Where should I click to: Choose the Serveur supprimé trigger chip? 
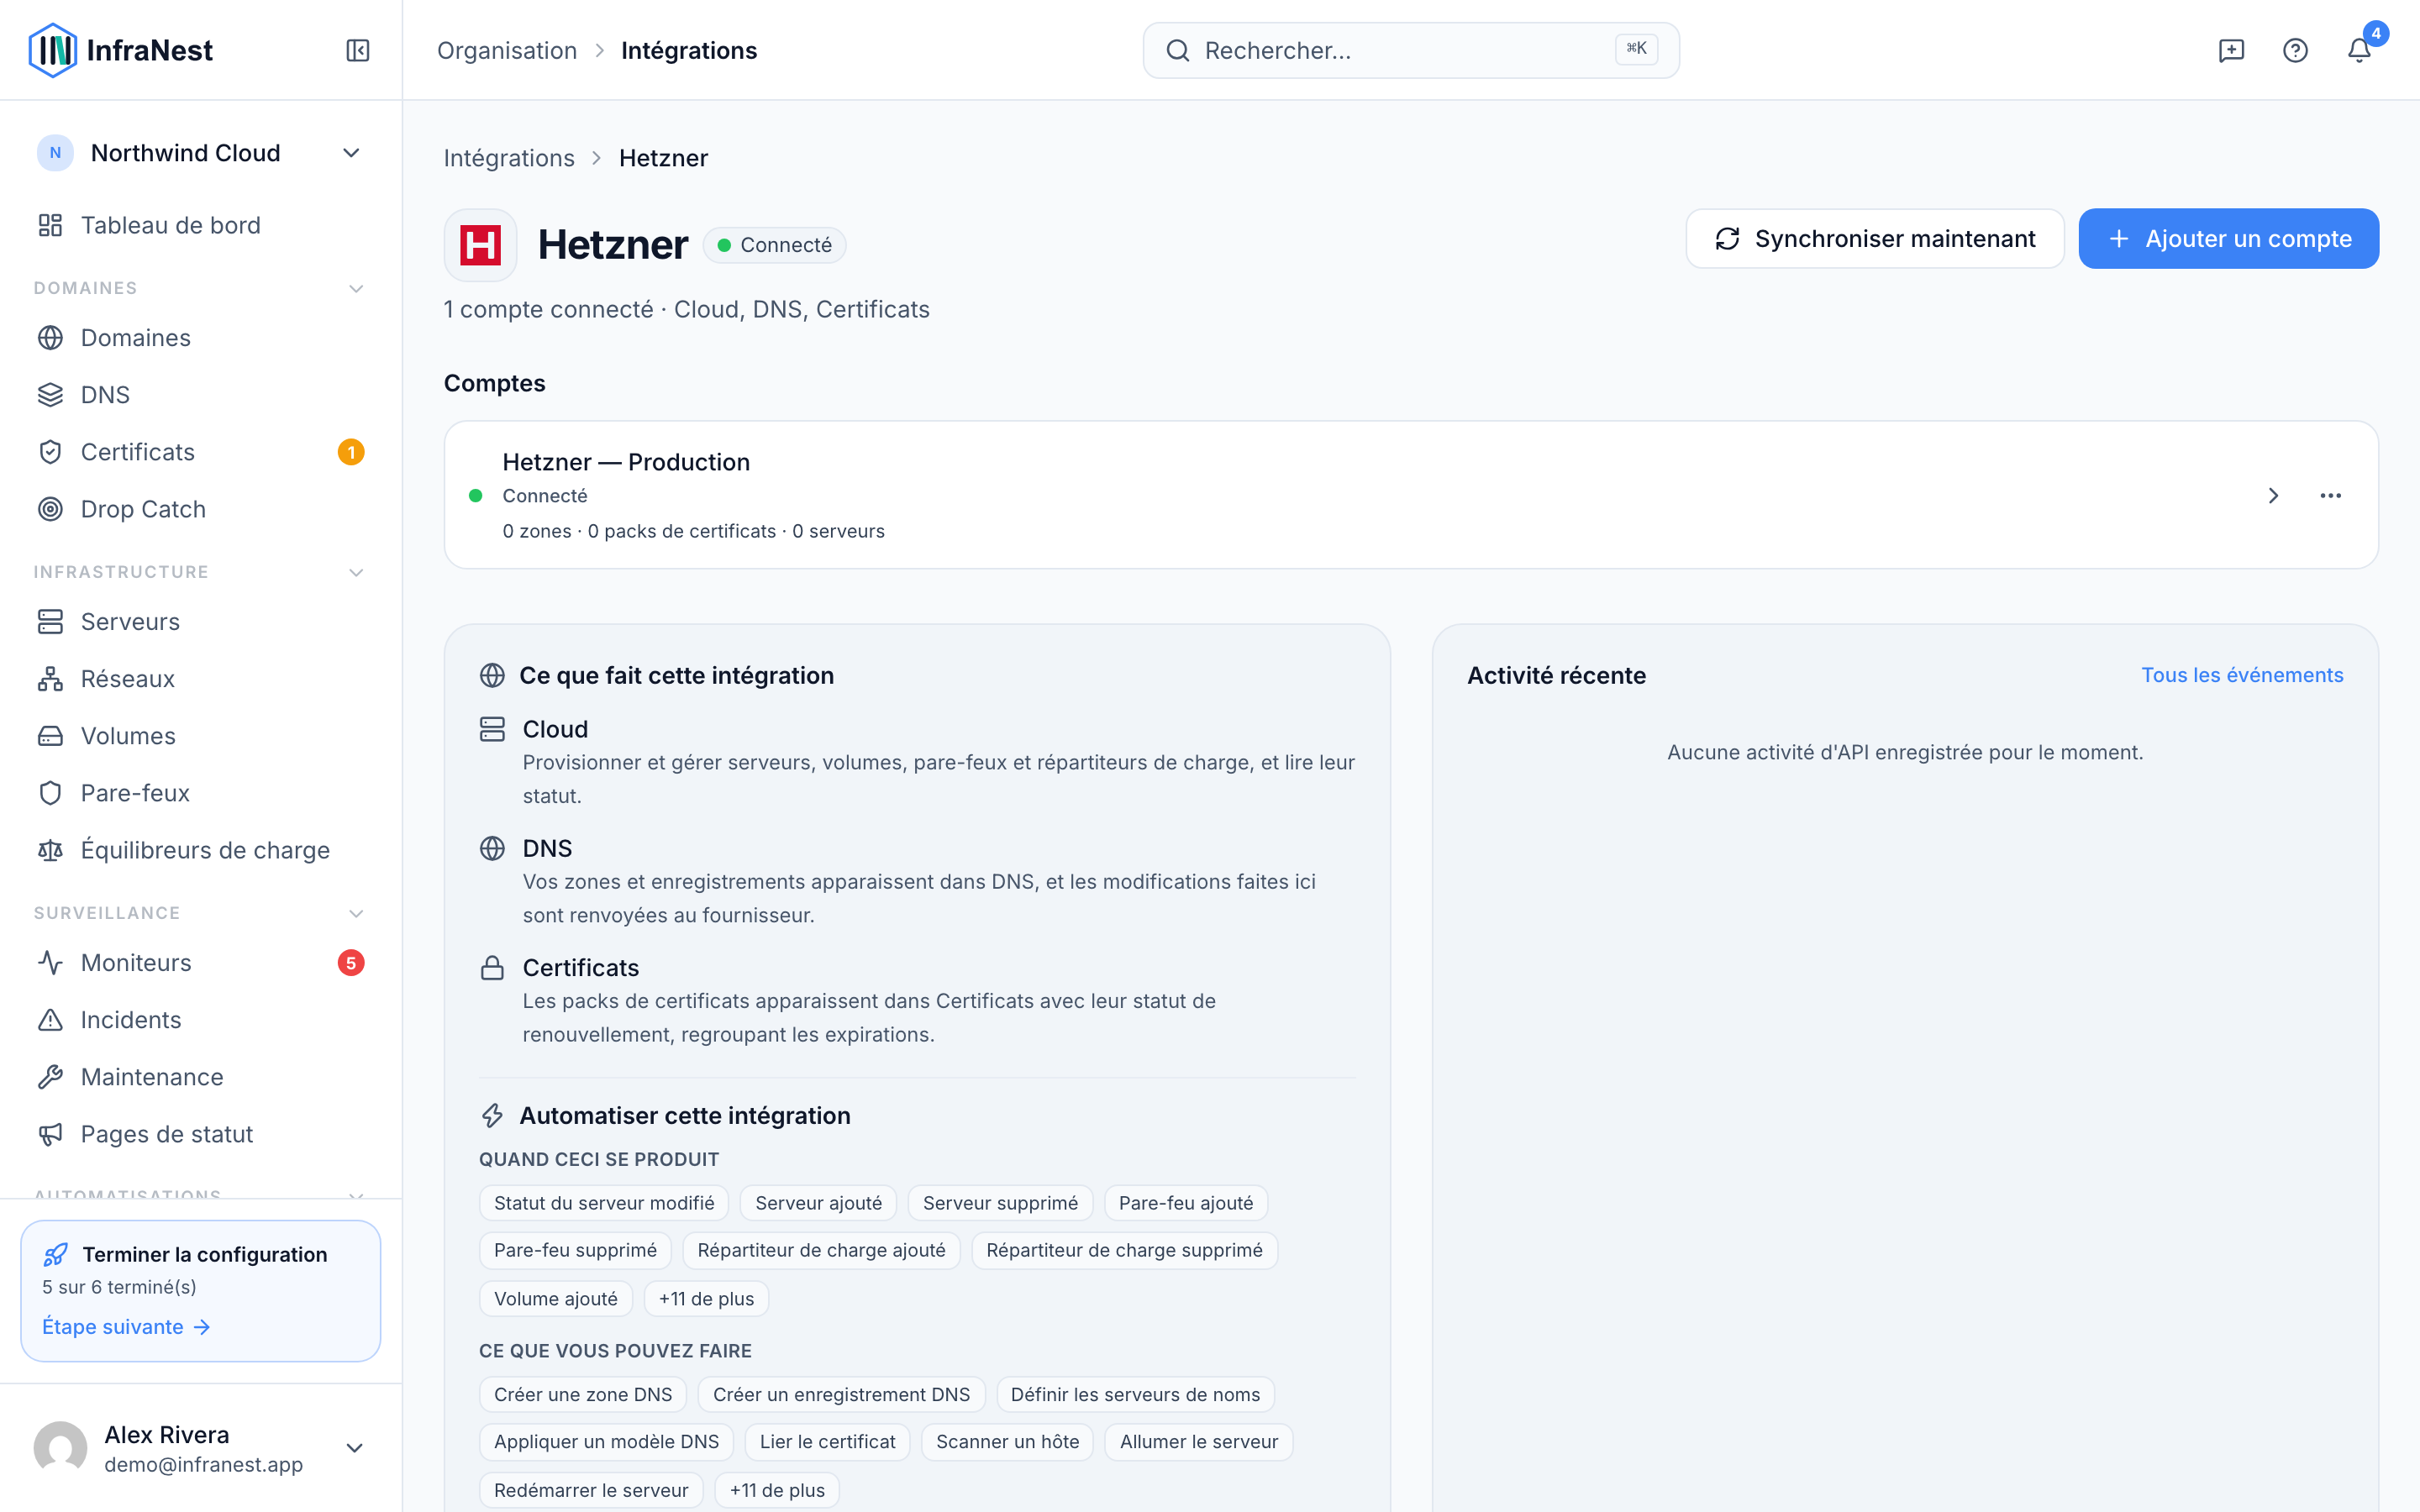(x=1000, y=1203)
